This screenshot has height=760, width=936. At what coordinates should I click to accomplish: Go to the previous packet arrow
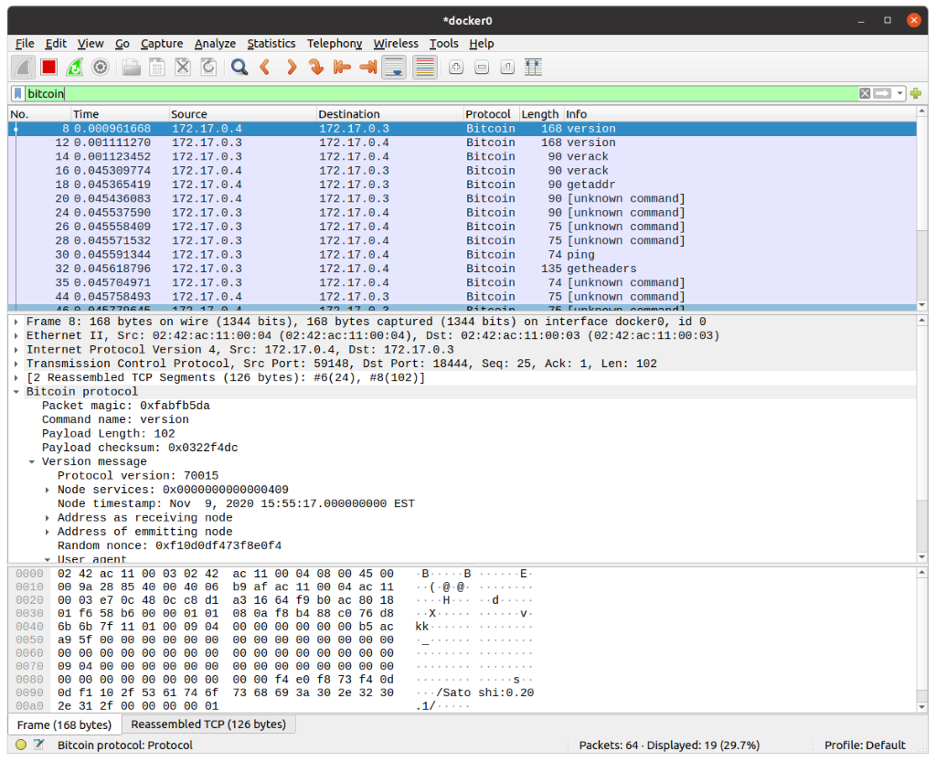[265, 67]
